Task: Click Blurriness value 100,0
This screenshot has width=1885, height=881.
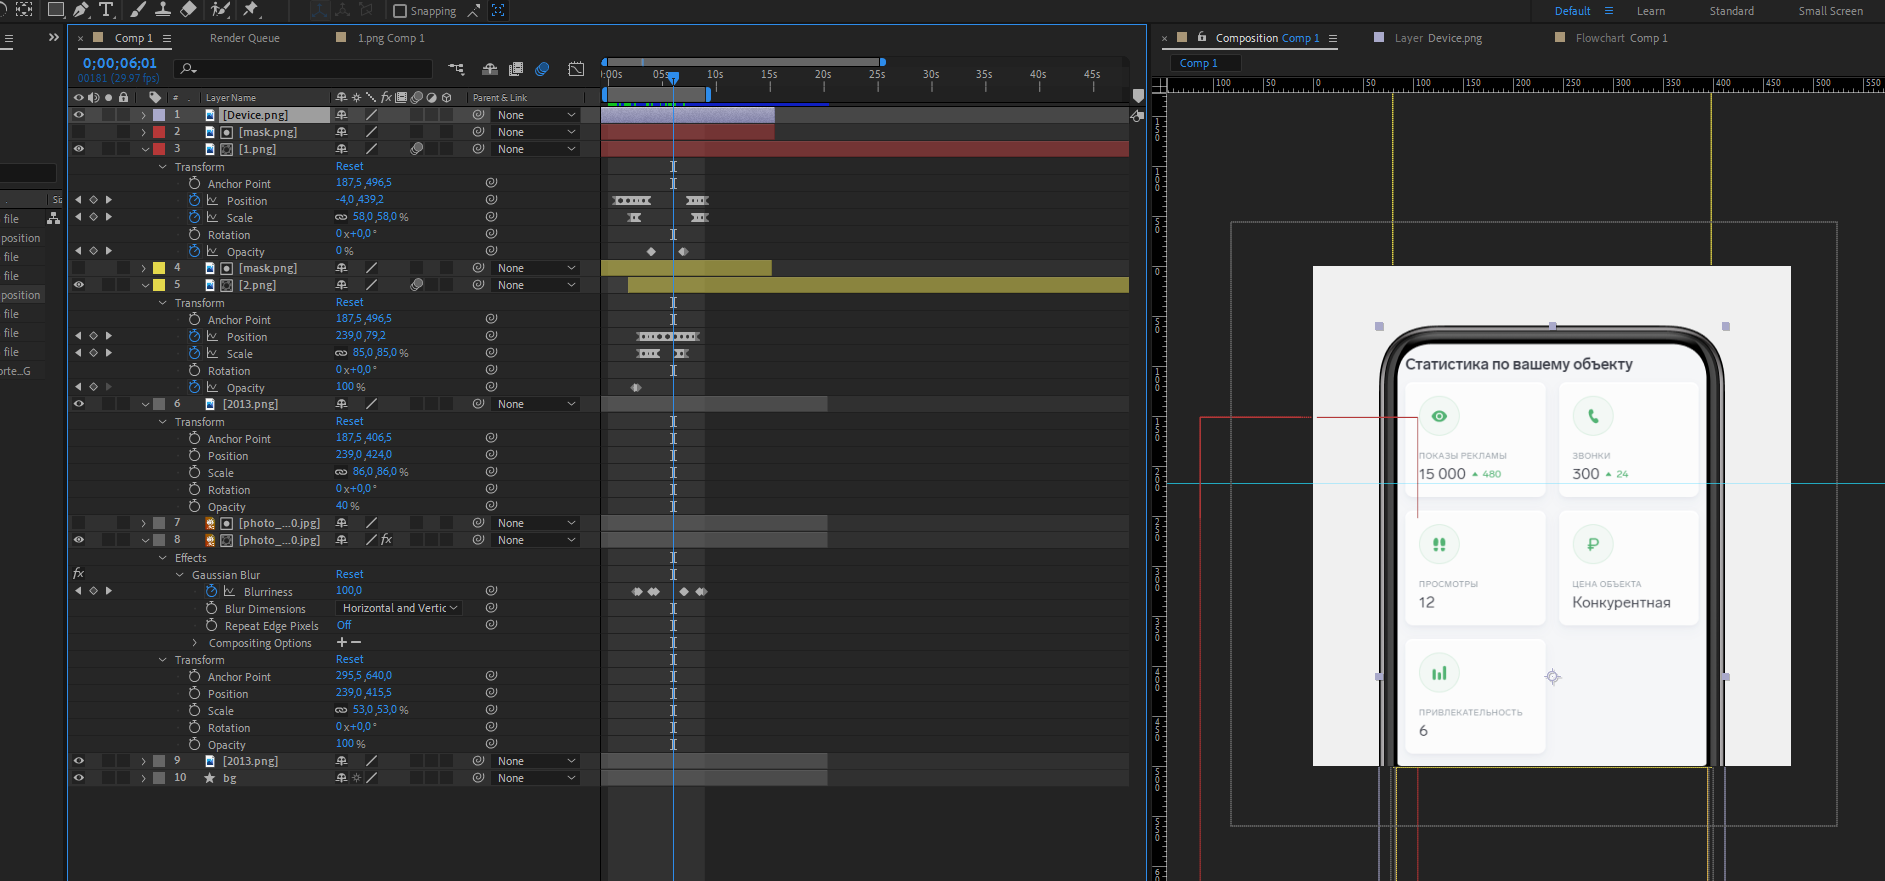Action: click(x=349, y=591)
